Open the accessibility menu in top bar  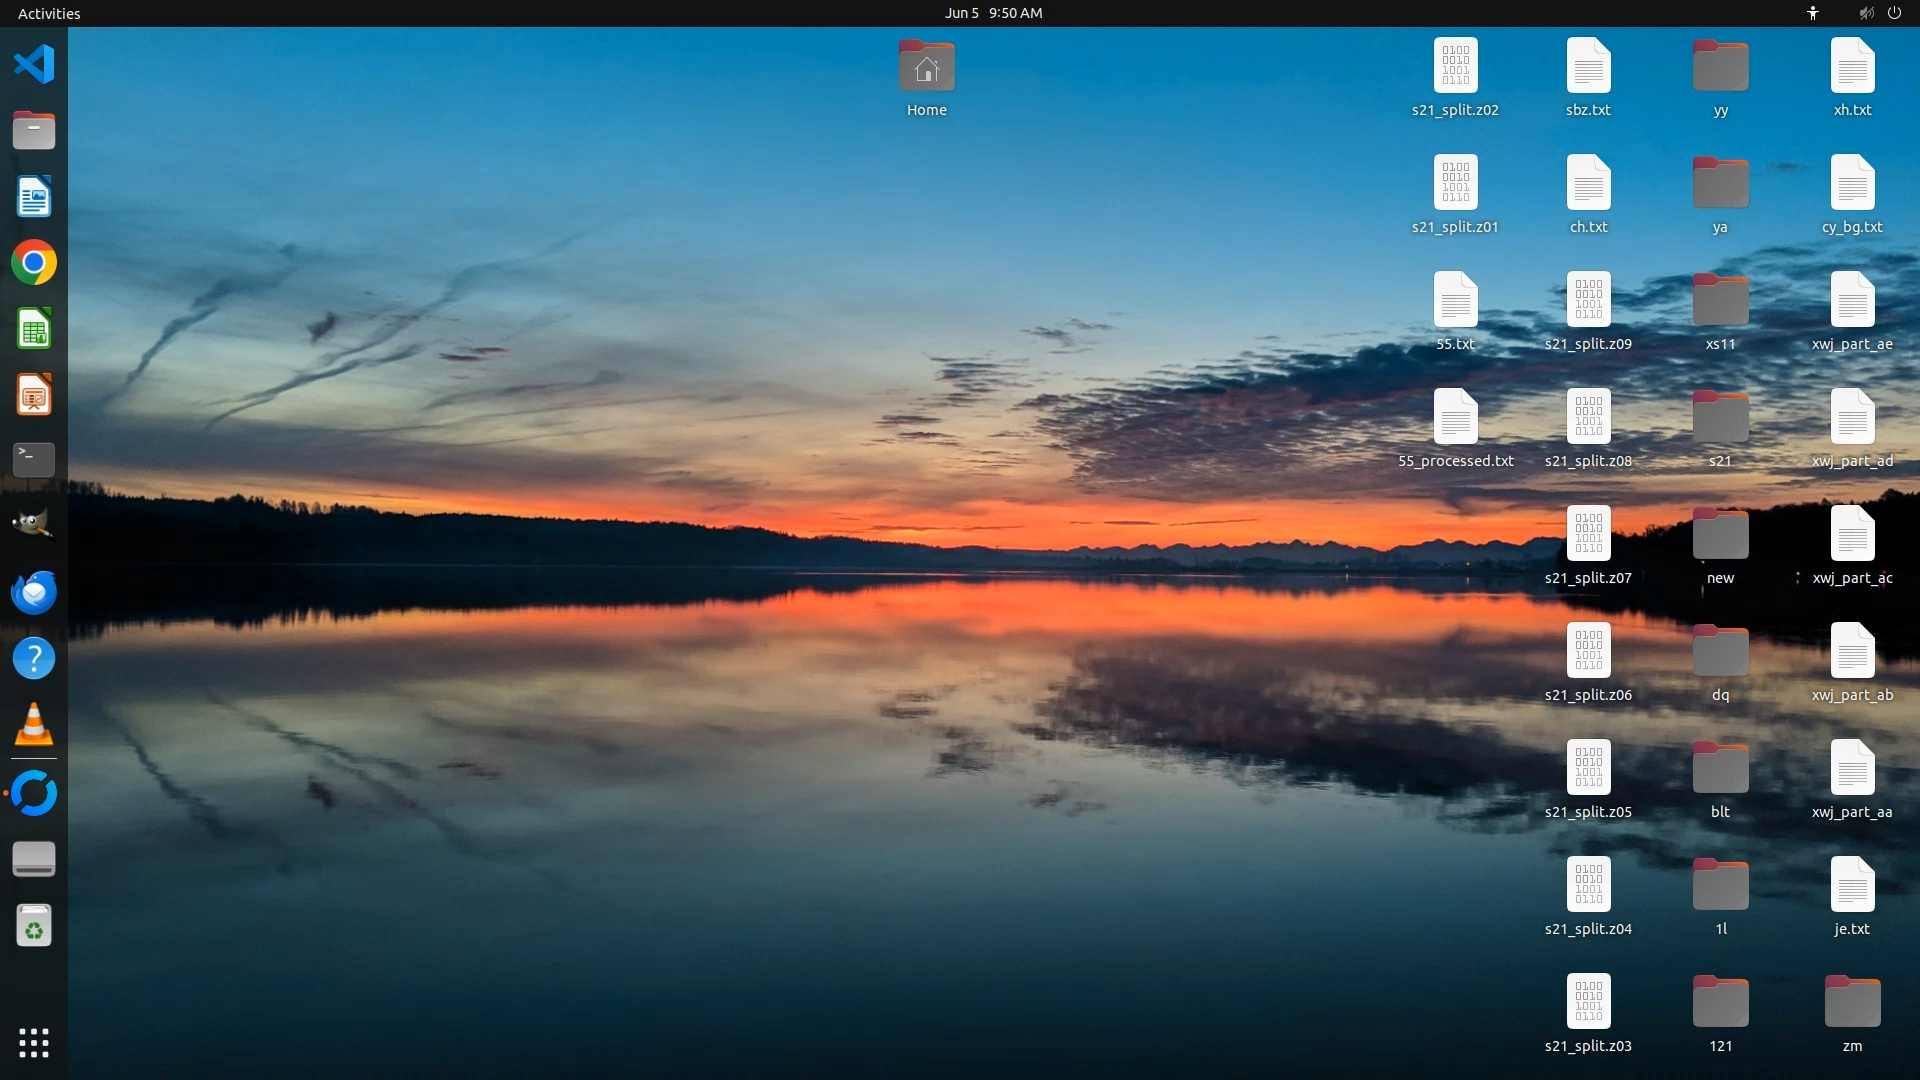click(x=1813, y=13)
